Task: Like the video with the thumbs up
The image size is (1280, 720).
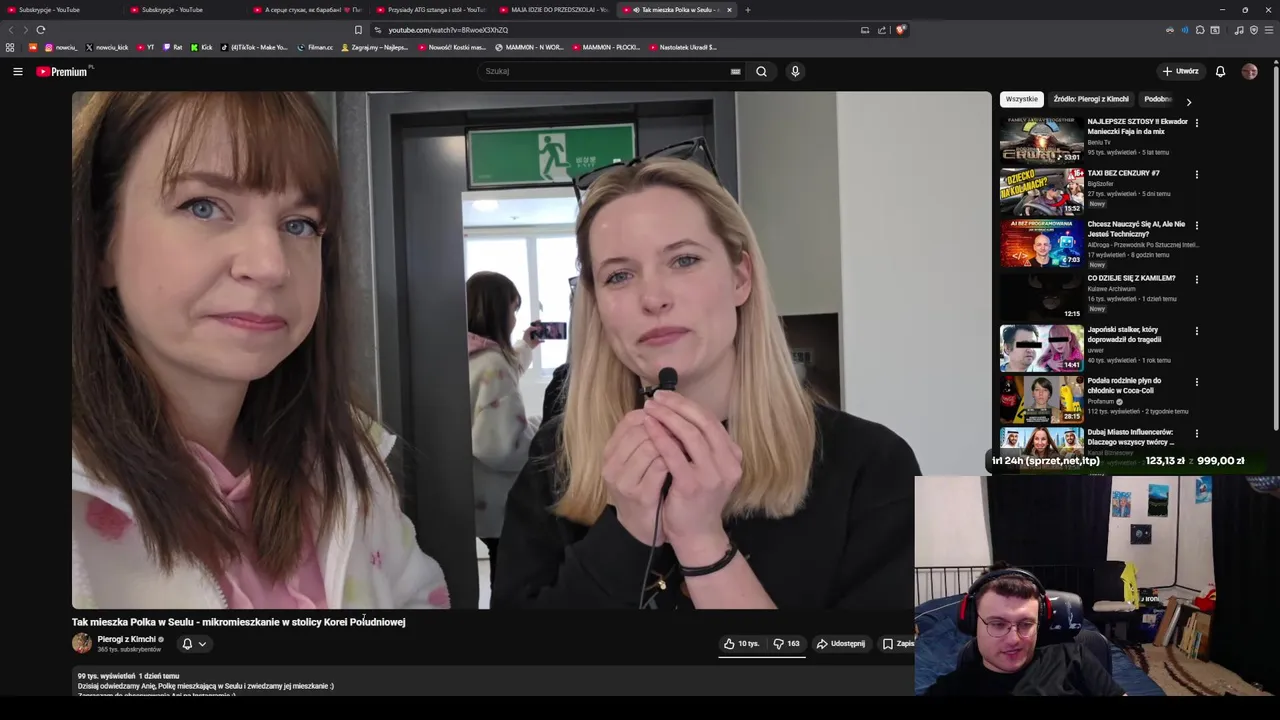Action: [x=742, y=644]
